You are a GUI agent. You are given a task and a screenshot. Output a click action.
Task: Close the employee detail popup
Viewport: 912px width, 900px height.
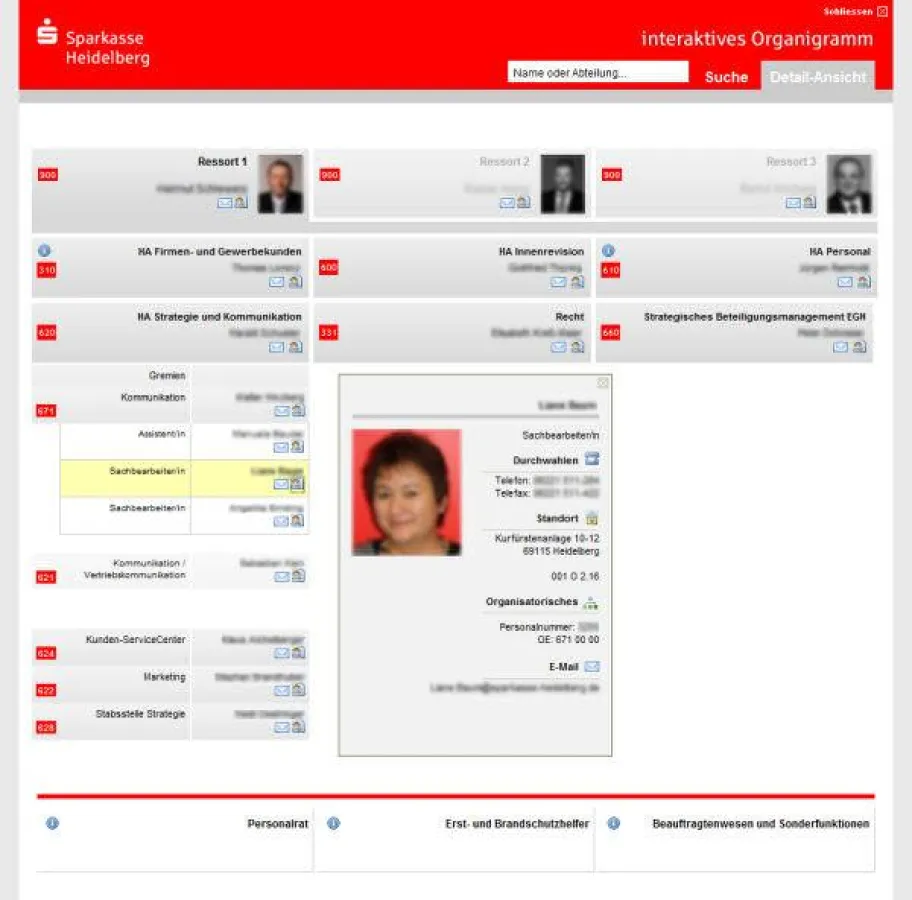pos(602,383)
